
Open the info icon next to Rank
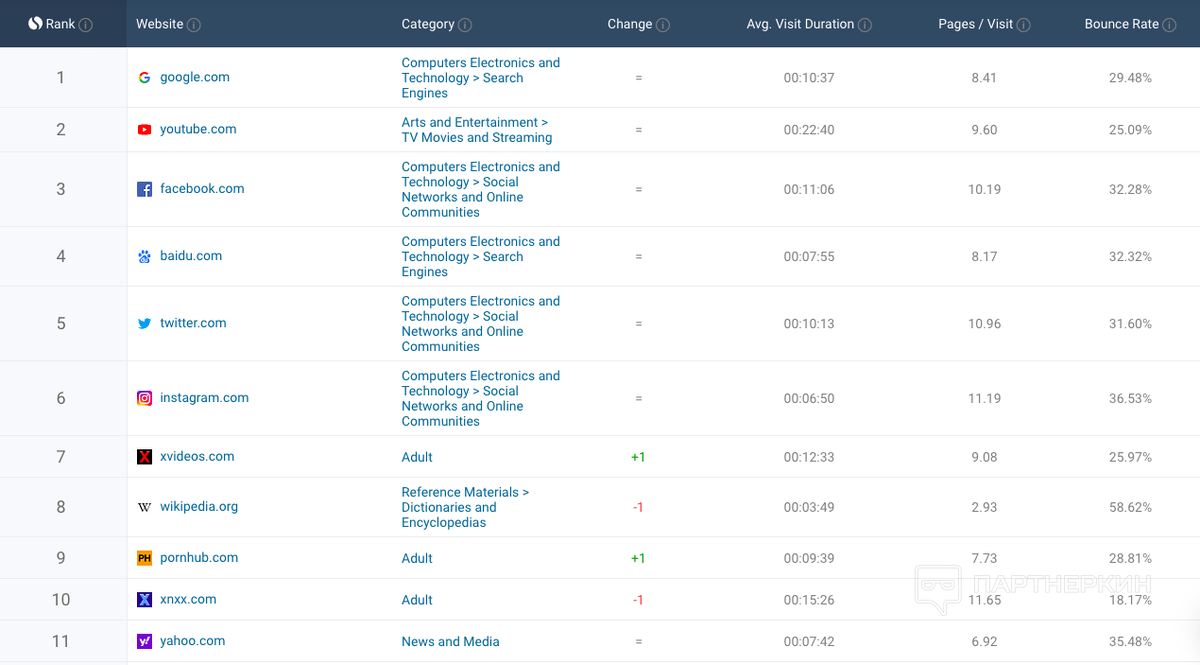[x=86, y=25]
